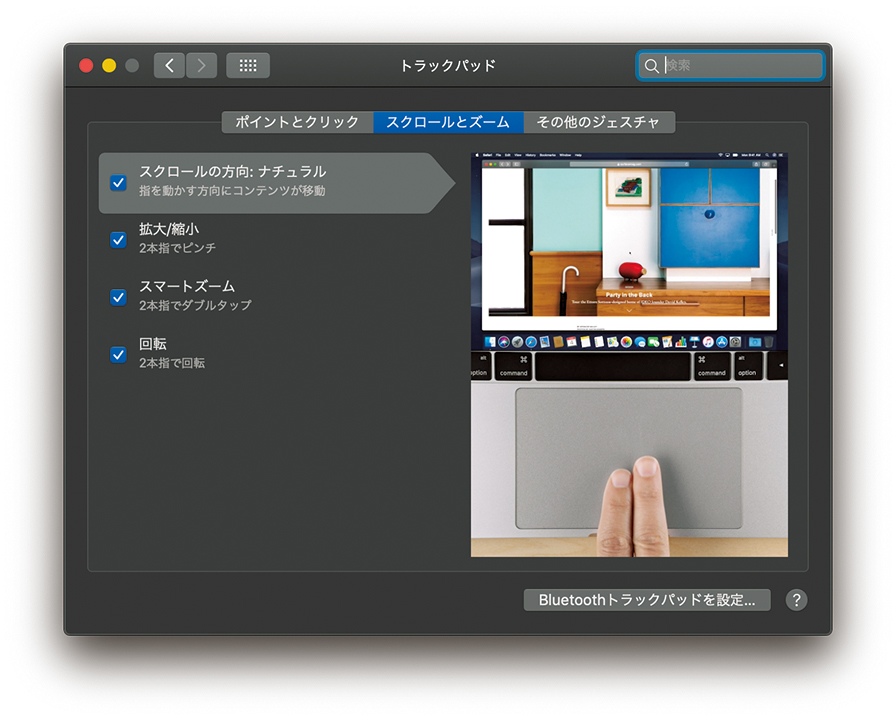Select the スクロールとズーム tab
Viewport: 896px width, 720px height.
(448, 122)
